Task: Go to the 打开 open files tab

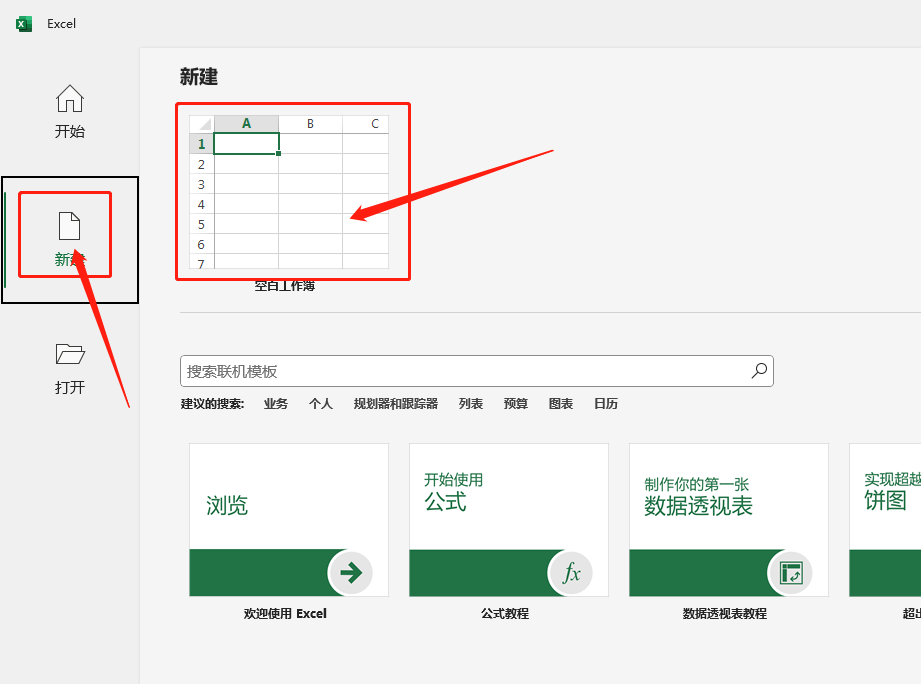Action: 70,368
